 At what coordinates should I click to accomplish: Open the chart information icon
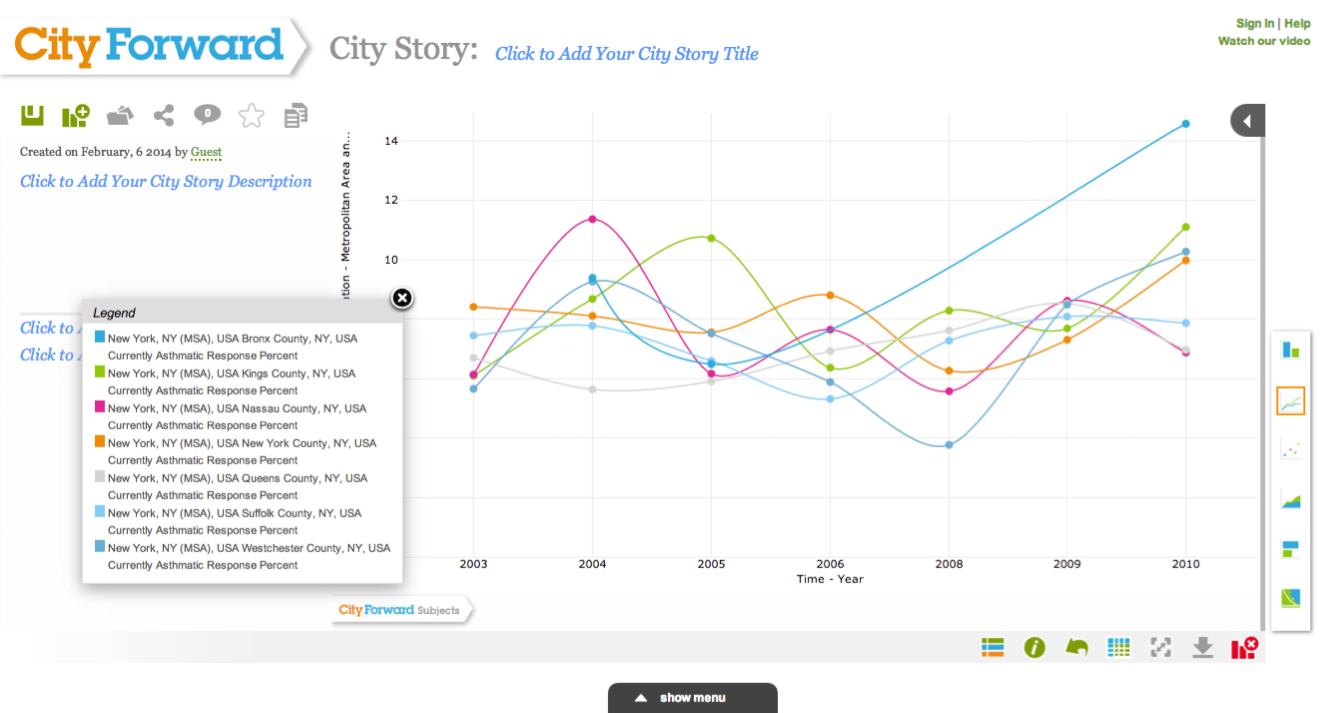click(1034, 648)
